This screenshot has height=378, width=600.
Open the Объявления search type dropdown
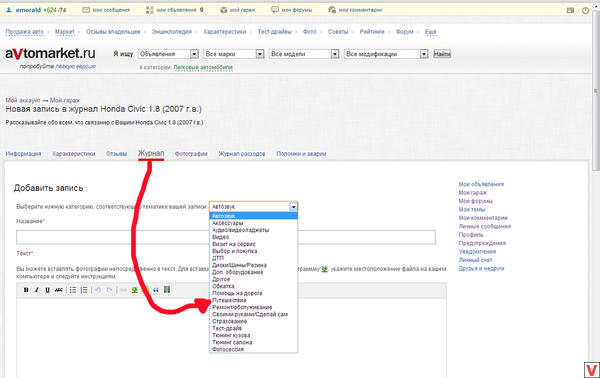coord(168,54)
